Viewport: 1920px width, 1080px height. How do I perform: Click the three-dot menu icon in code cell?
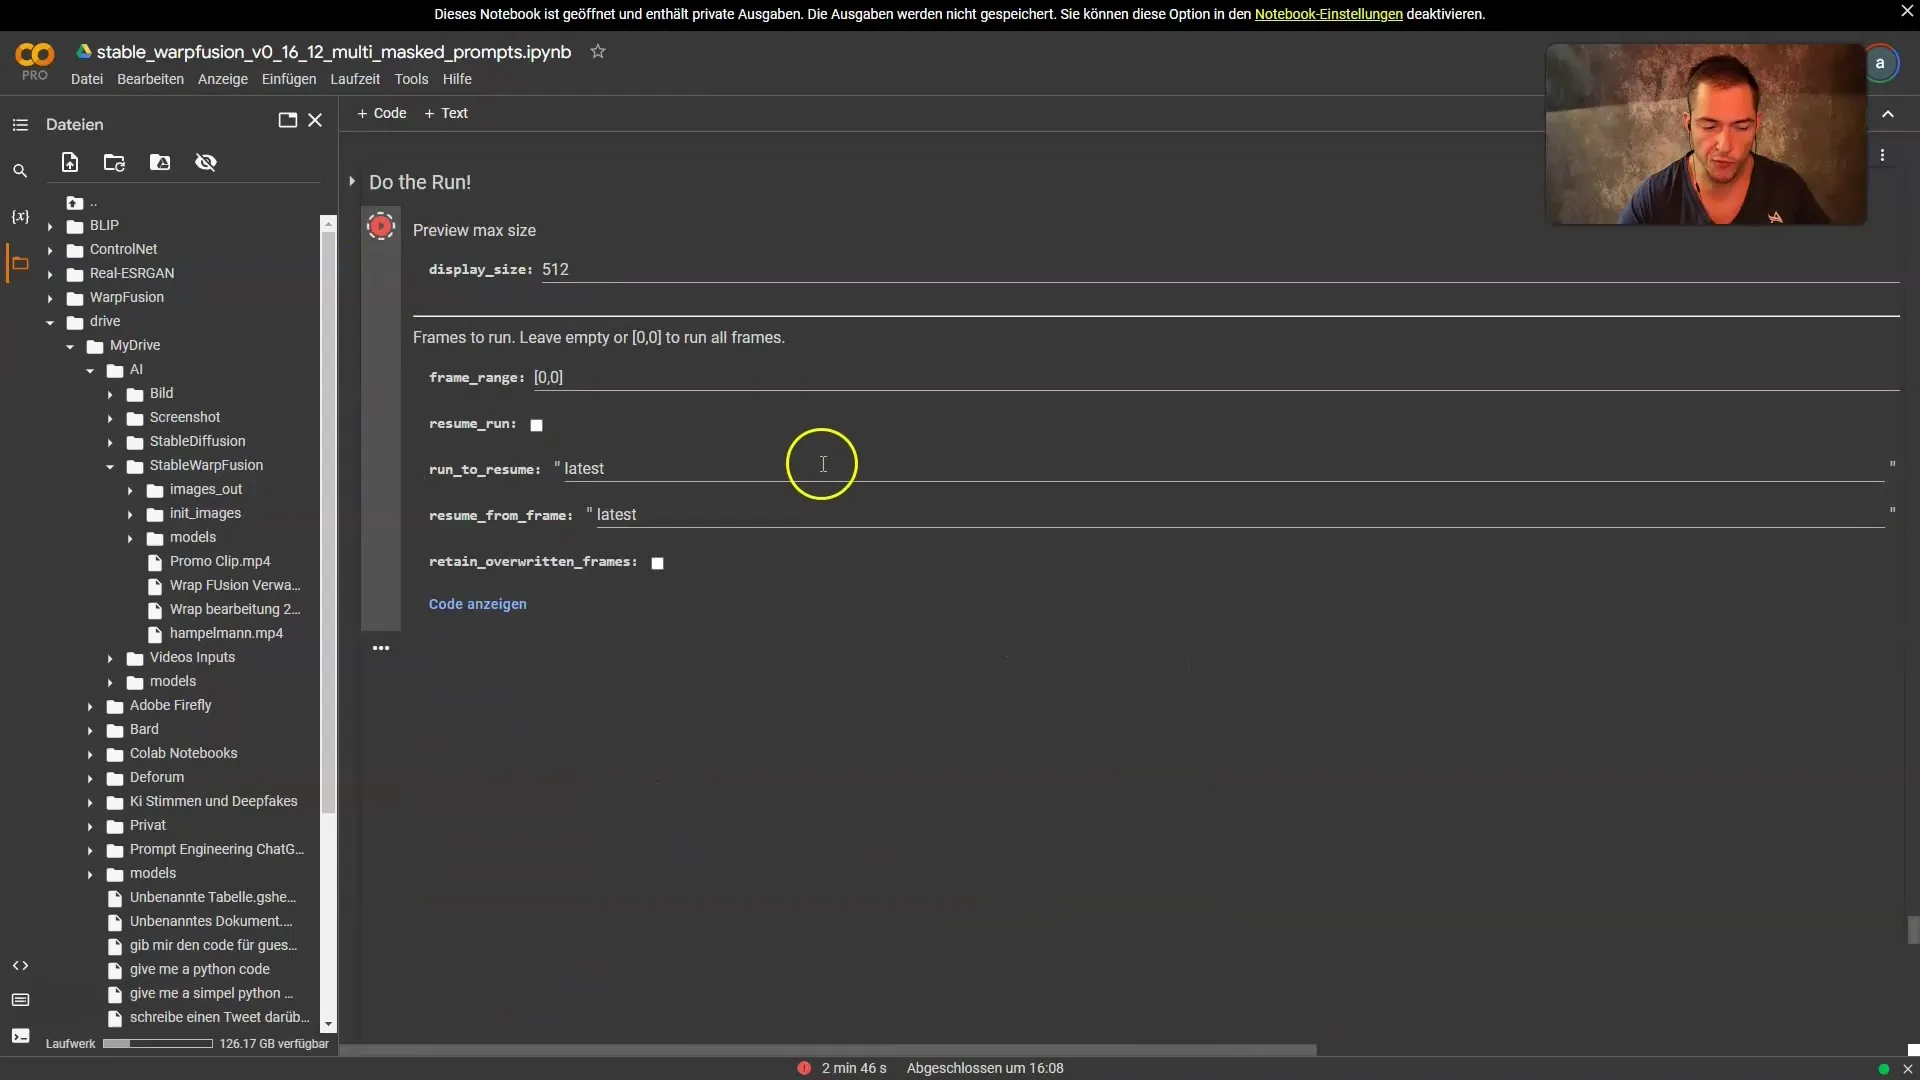381,646
